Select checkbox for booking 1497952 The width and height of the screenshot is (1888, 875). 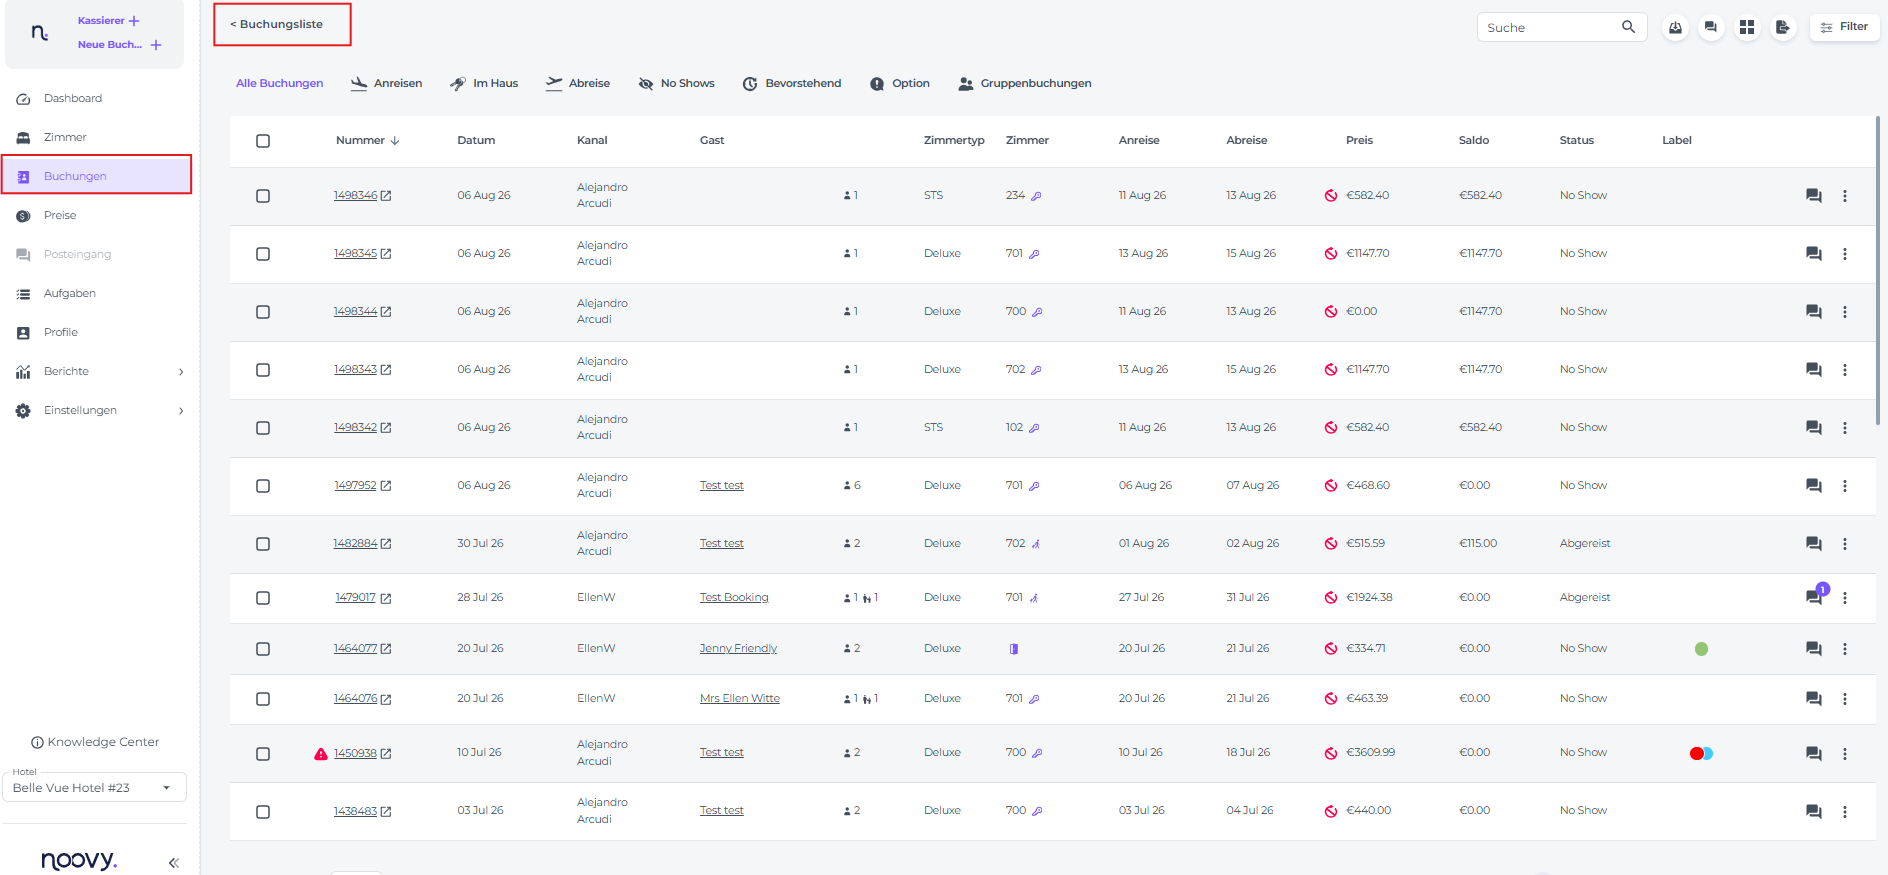[263, 486]
